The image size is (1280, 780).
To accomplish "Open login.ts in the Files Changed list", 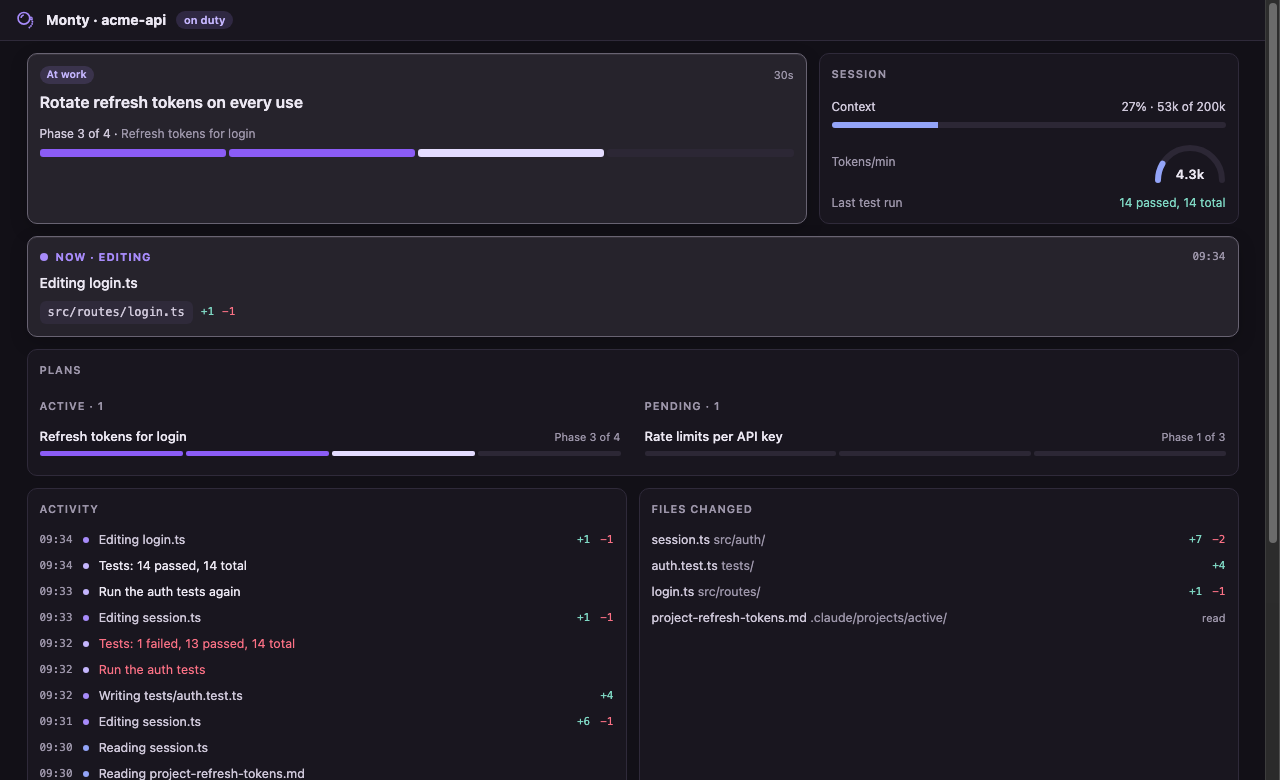I will (x=938, y=592).
